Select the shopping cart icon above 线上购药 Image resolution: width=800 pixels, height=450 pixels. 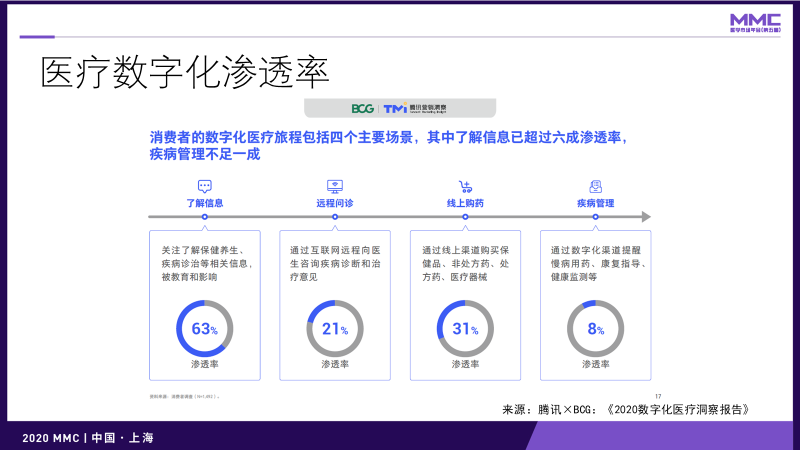pos(465,186)
